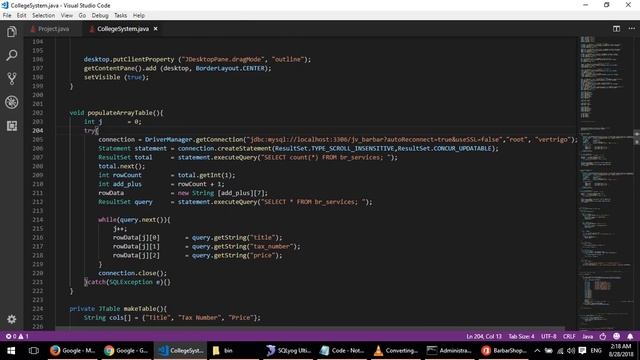
Task: Open the Extensions view
Action: tap(12, 126)
